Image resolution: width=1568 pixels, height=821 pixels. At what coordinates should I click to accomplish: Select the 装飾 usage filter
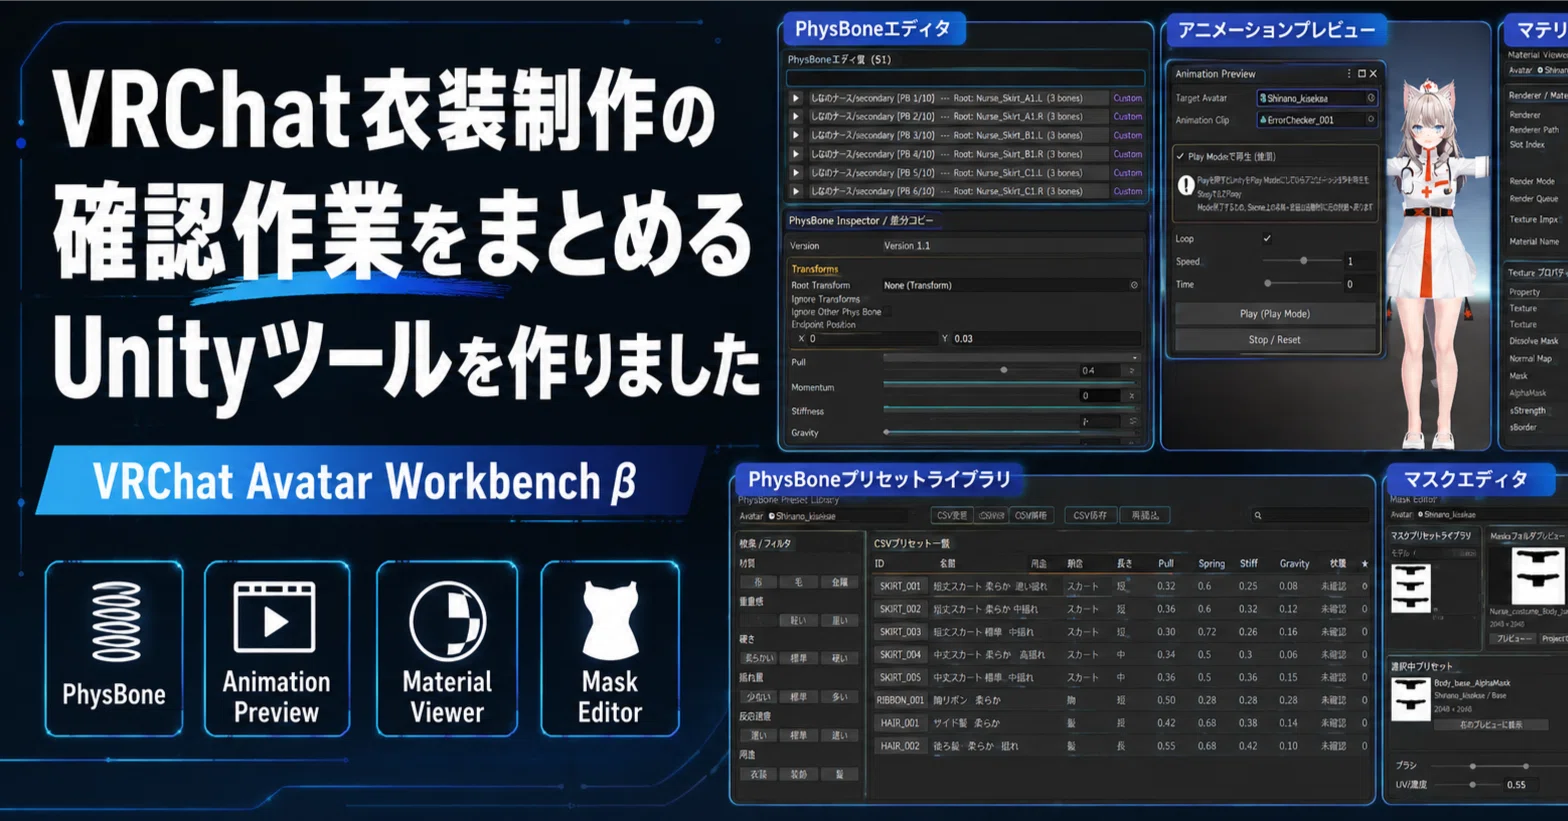798,774
